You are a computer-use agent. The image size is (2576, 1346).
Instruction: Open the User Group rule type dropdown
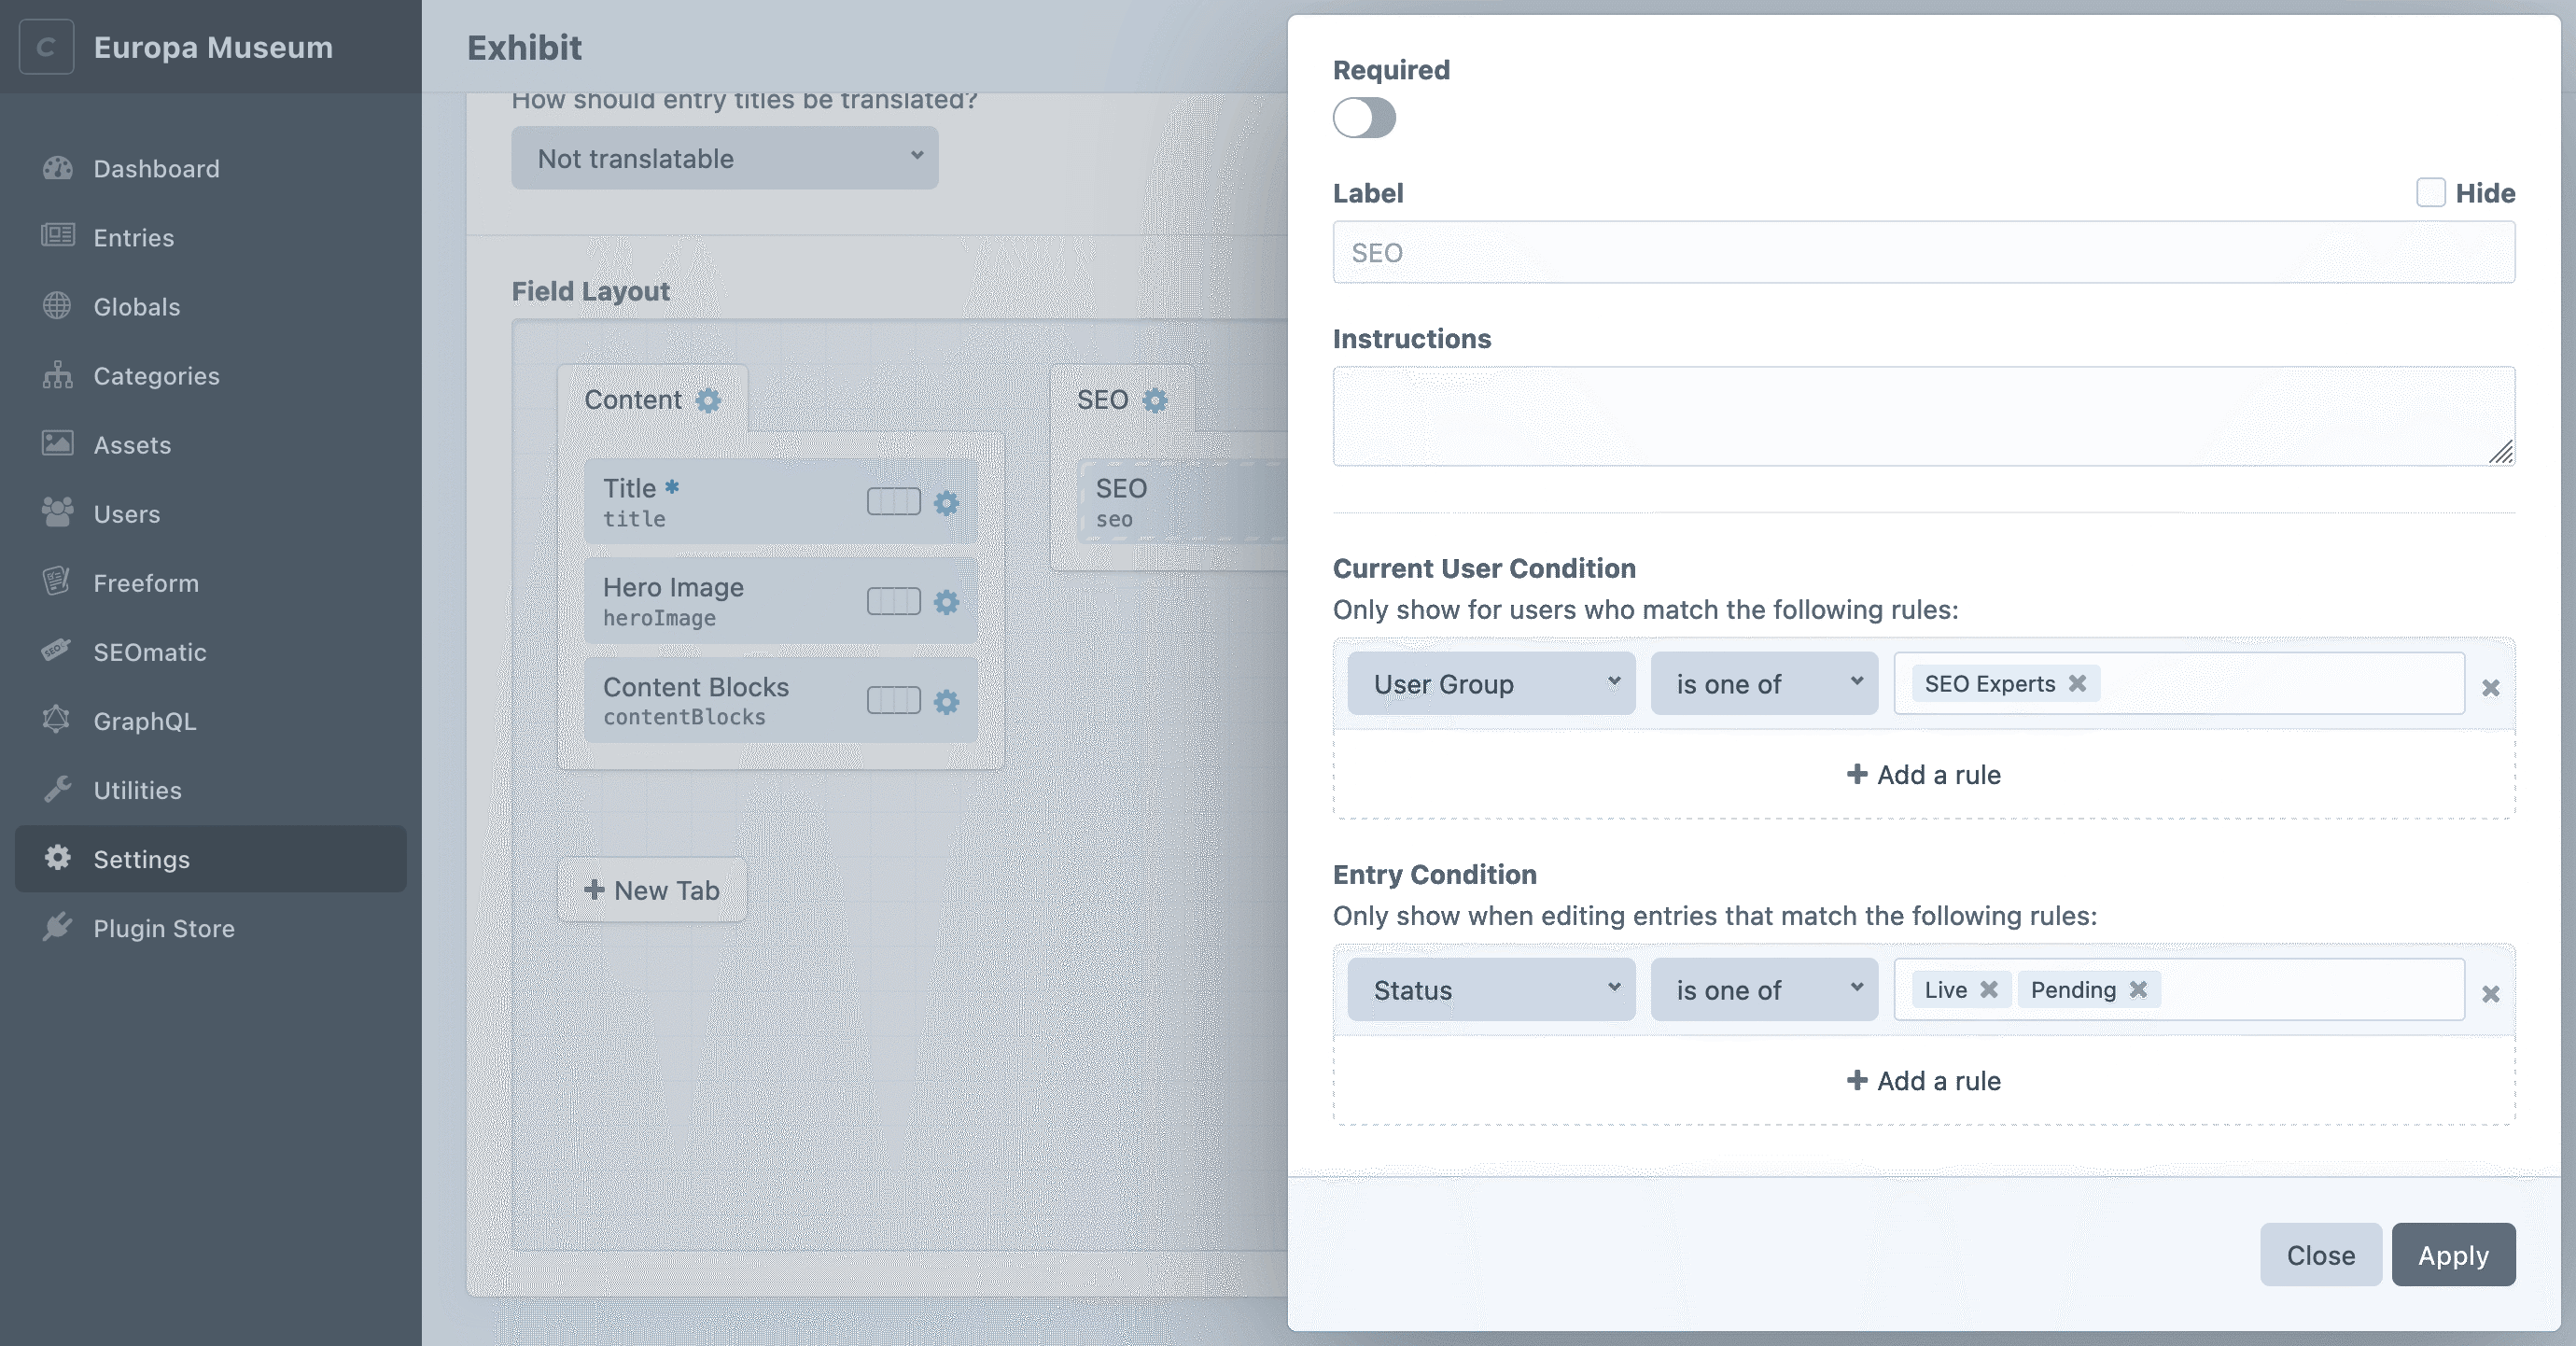point(1491,683)
